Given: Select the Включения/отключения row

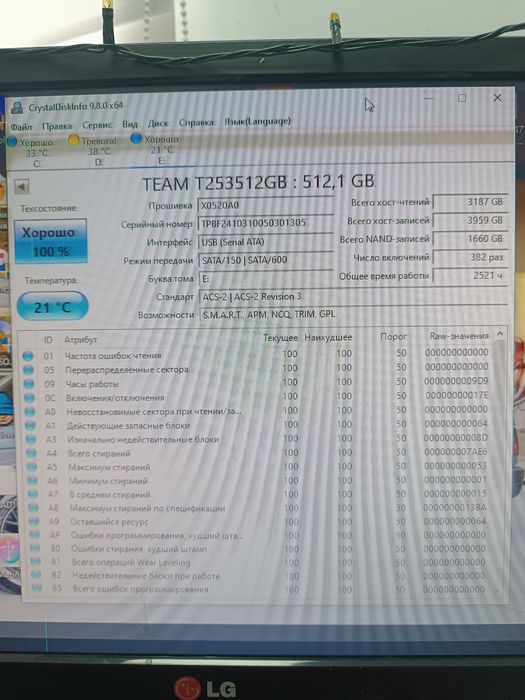Looking at the screenshot, I should point(256,396).
